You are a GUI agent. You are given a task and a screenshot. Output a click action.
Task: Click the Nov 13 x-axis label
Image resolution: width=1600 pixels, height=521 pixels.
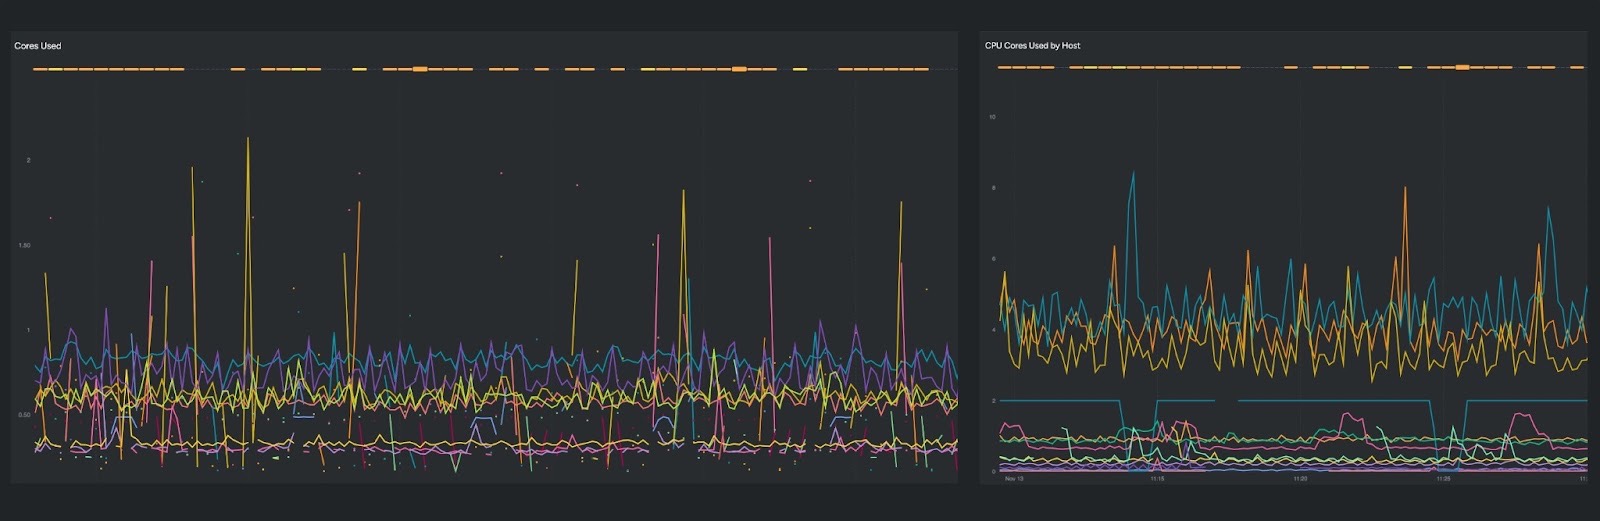click(x=1014, y=478)
